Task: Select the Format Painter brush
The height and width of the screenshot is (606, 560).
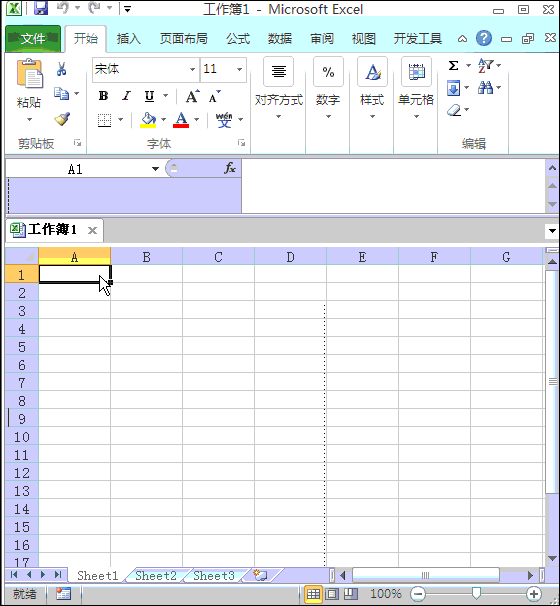Action: pyautogui.click(x=62, y=119)
